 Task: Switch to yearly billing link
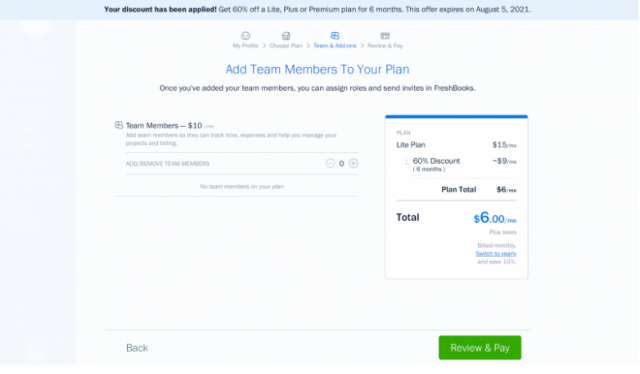[496, 254]
